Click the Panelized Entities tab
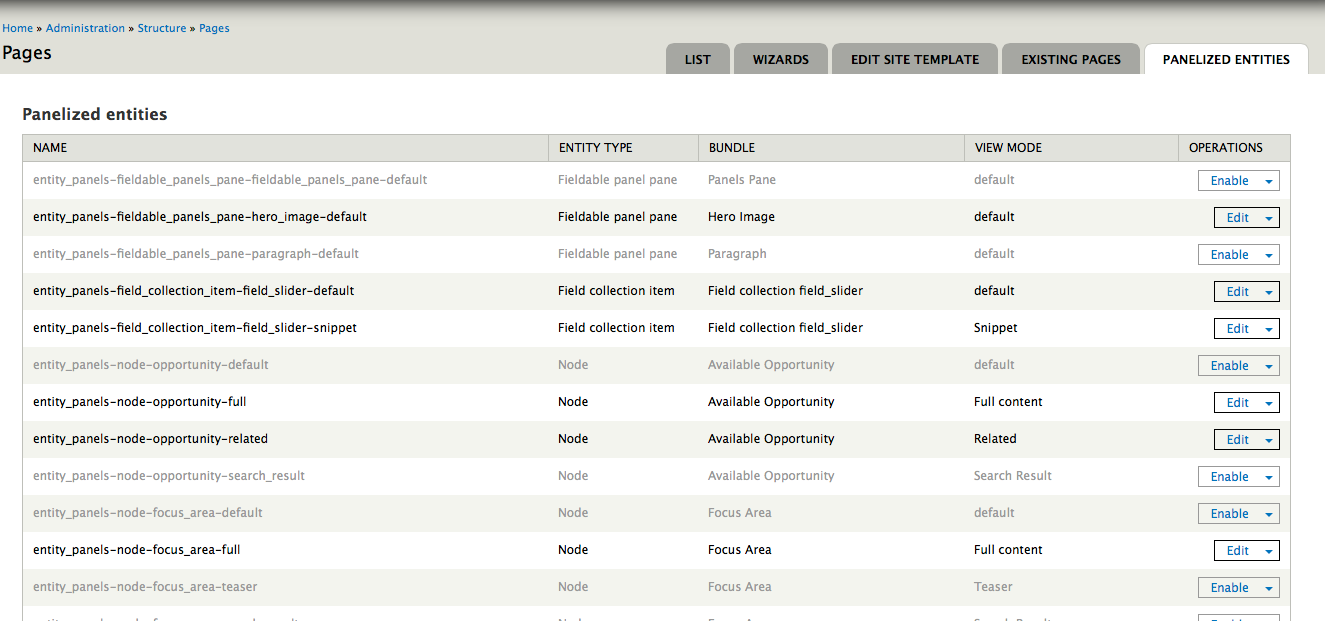 pos(1225,59)
